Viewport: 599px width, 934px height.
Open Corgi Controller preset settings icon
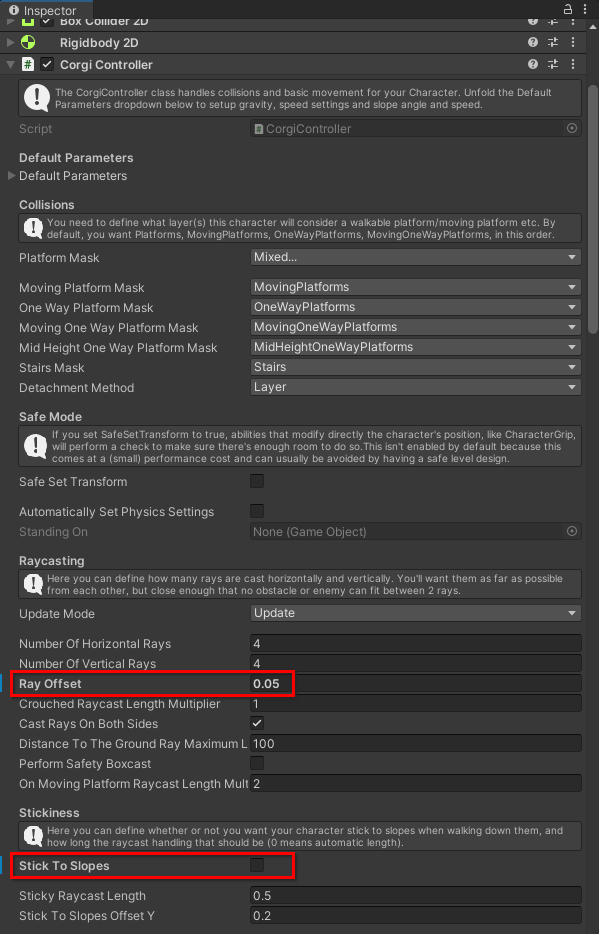[x=553, y=64]
